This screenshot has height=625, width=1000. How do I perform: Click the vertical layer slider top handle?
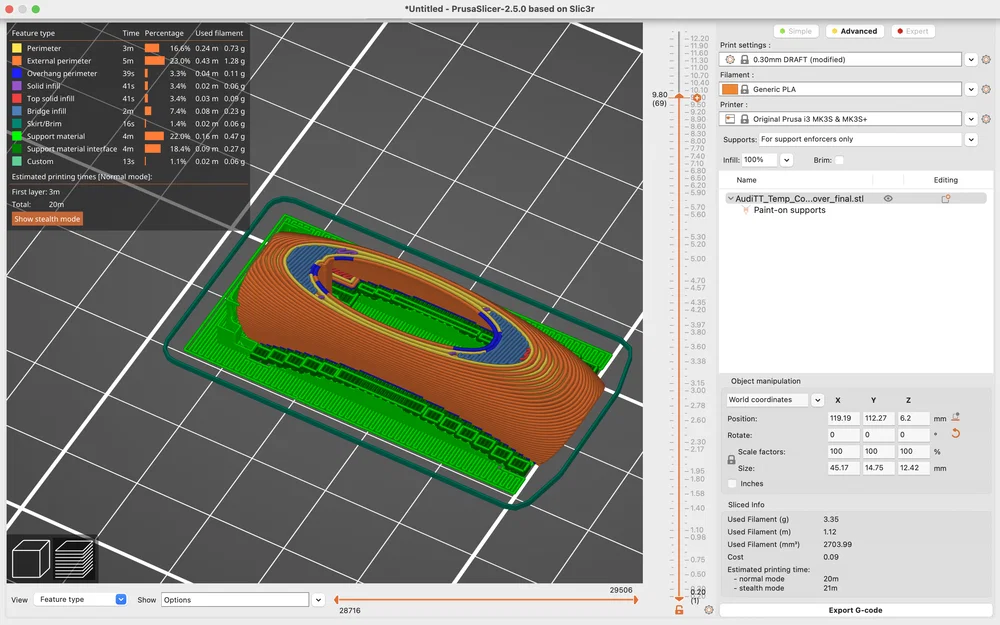[x=679, y=96]
